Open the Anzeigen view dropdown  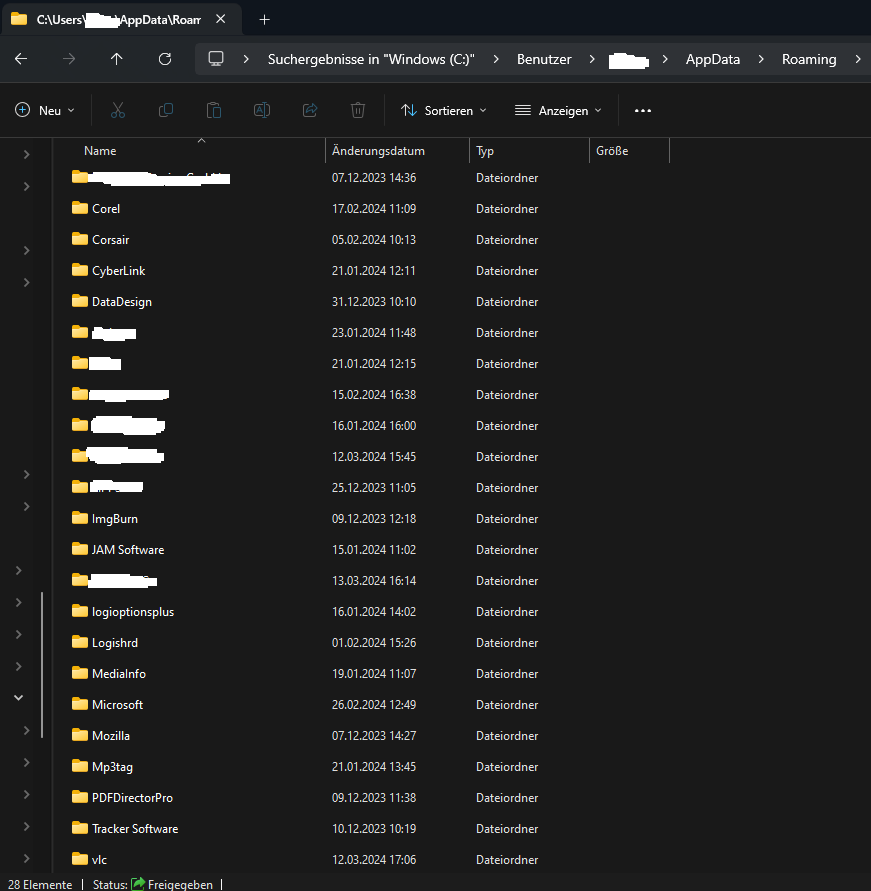(x=558, y=110)
